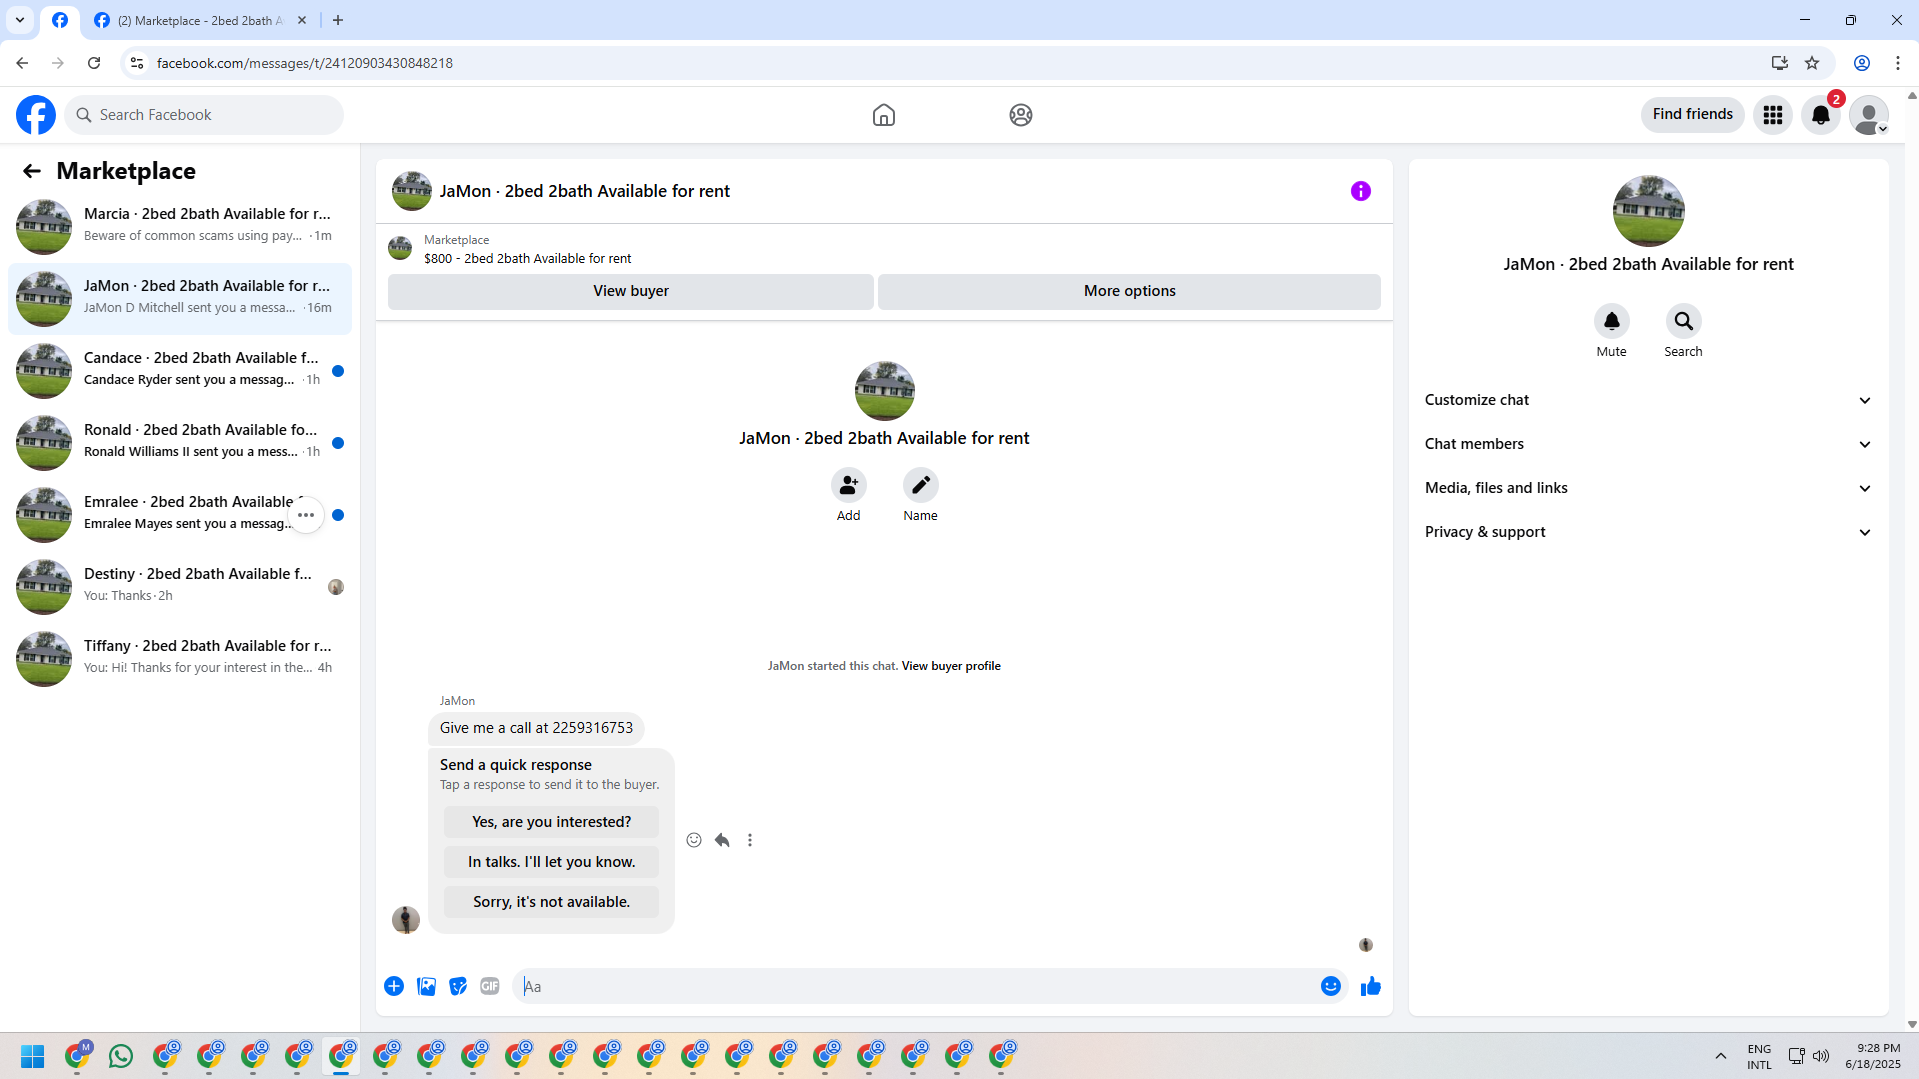Attach a photo file
This screenshot has height=1079, width=1919.
[426, 986]
